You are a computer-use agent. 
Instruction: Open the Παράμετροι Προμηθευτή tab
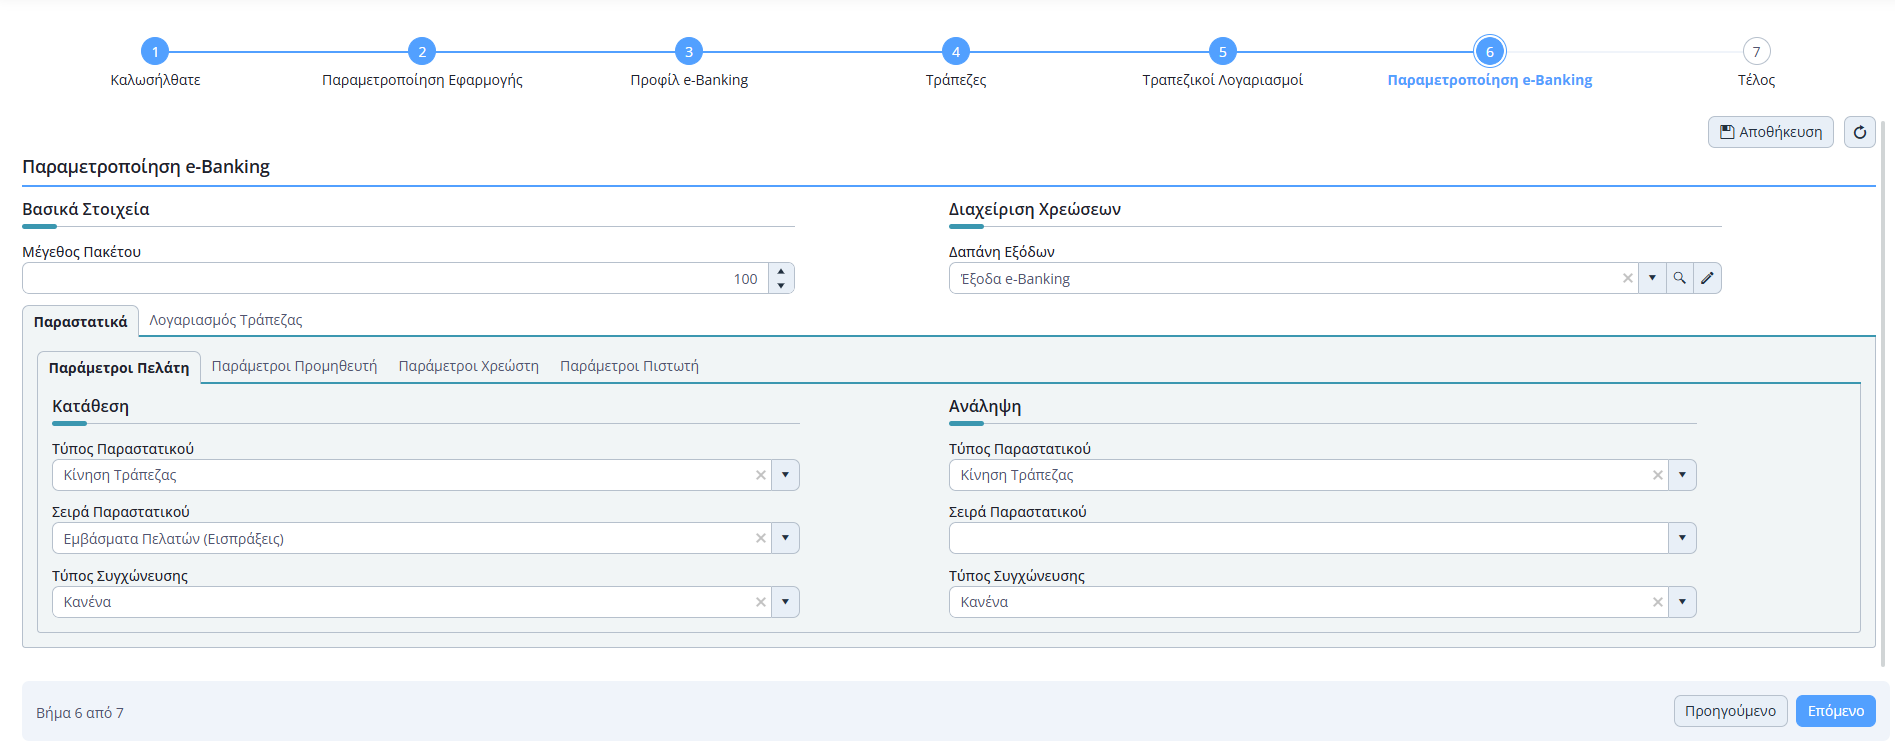pyautogui.click(x=294, y=366)
